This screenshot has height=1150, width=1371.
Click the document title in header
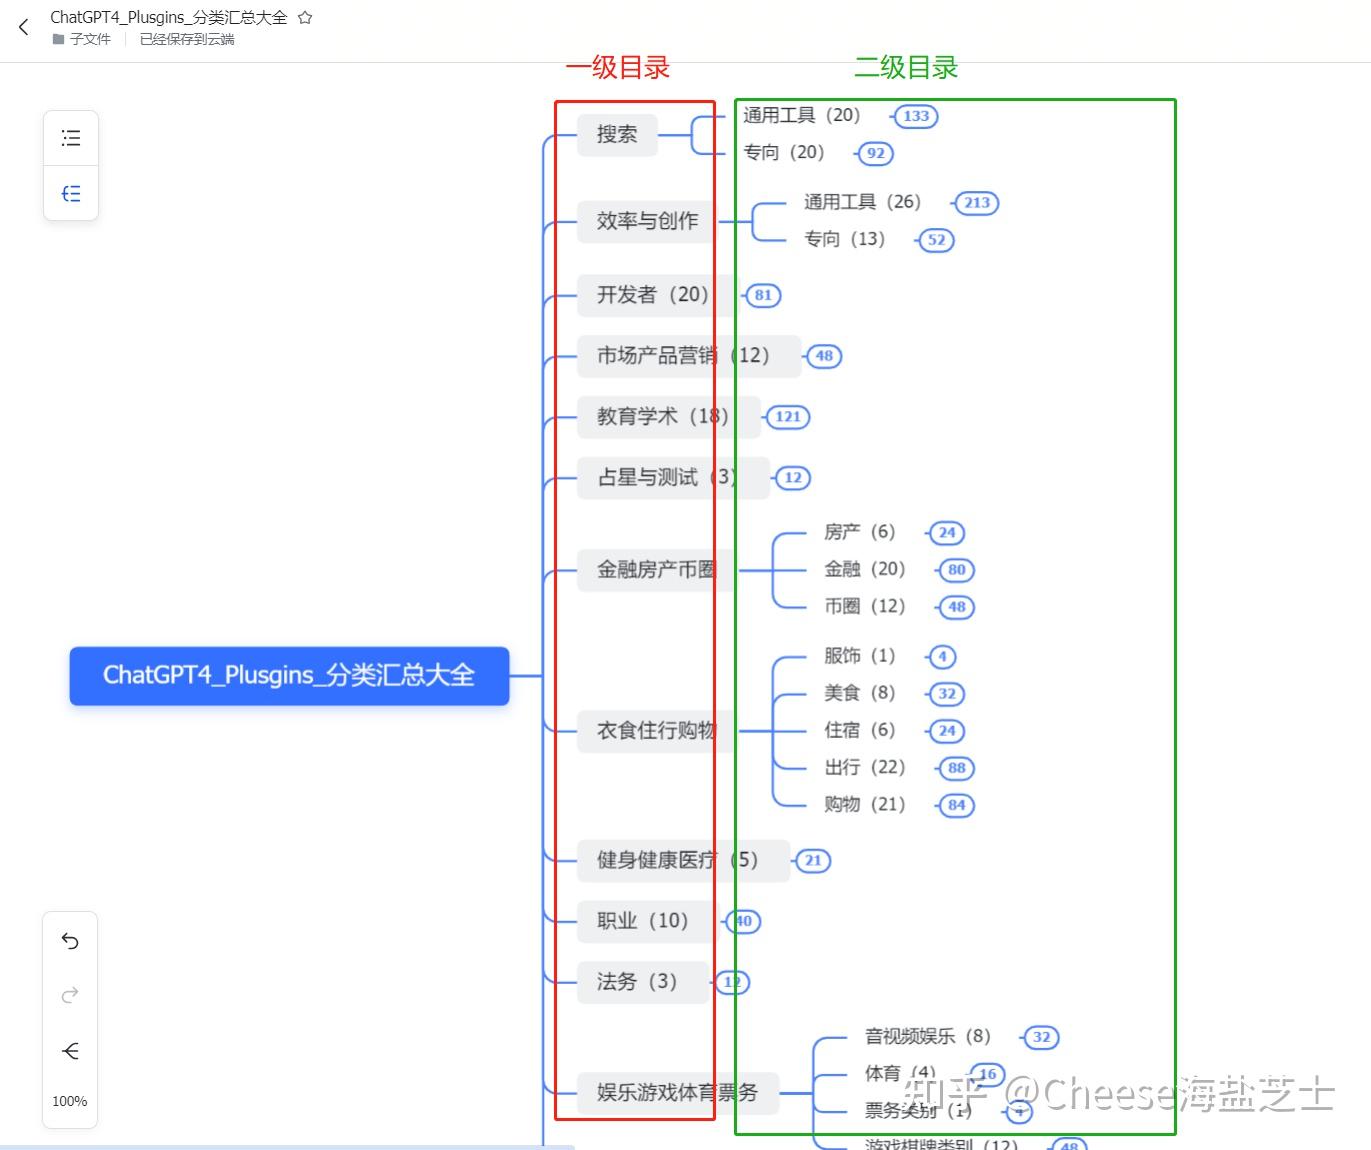click(x=169, y=17)
